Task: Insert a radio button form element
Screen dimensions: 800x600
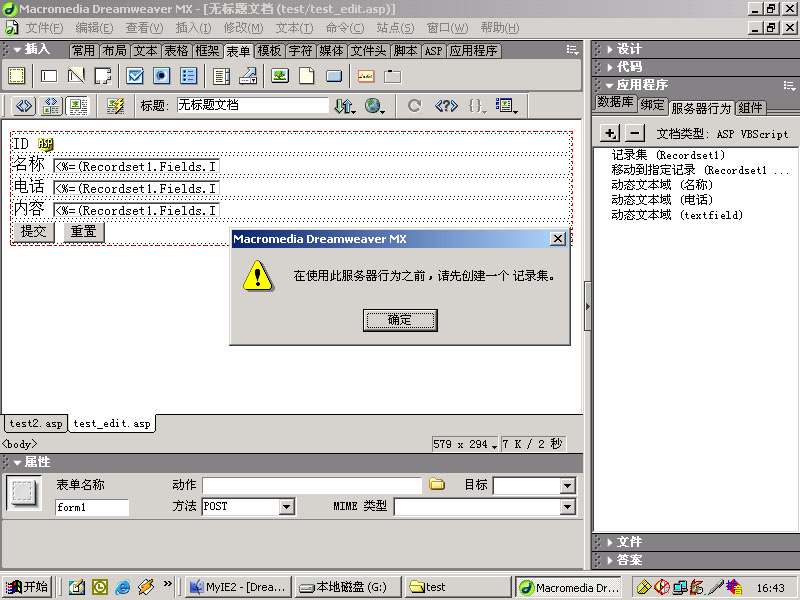Action: coord(161,75)
